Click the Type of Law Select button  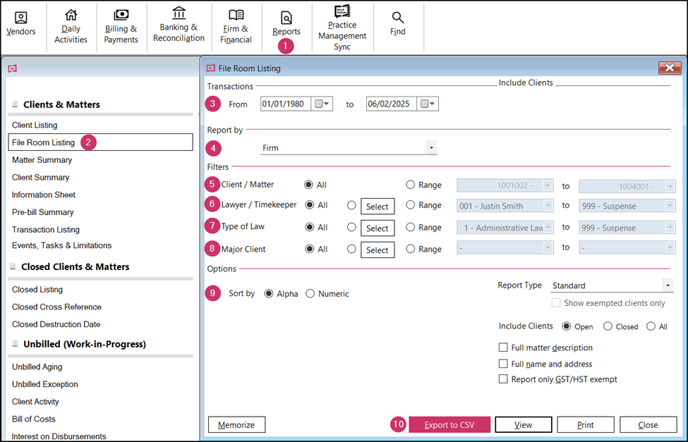tap(377, 228)
